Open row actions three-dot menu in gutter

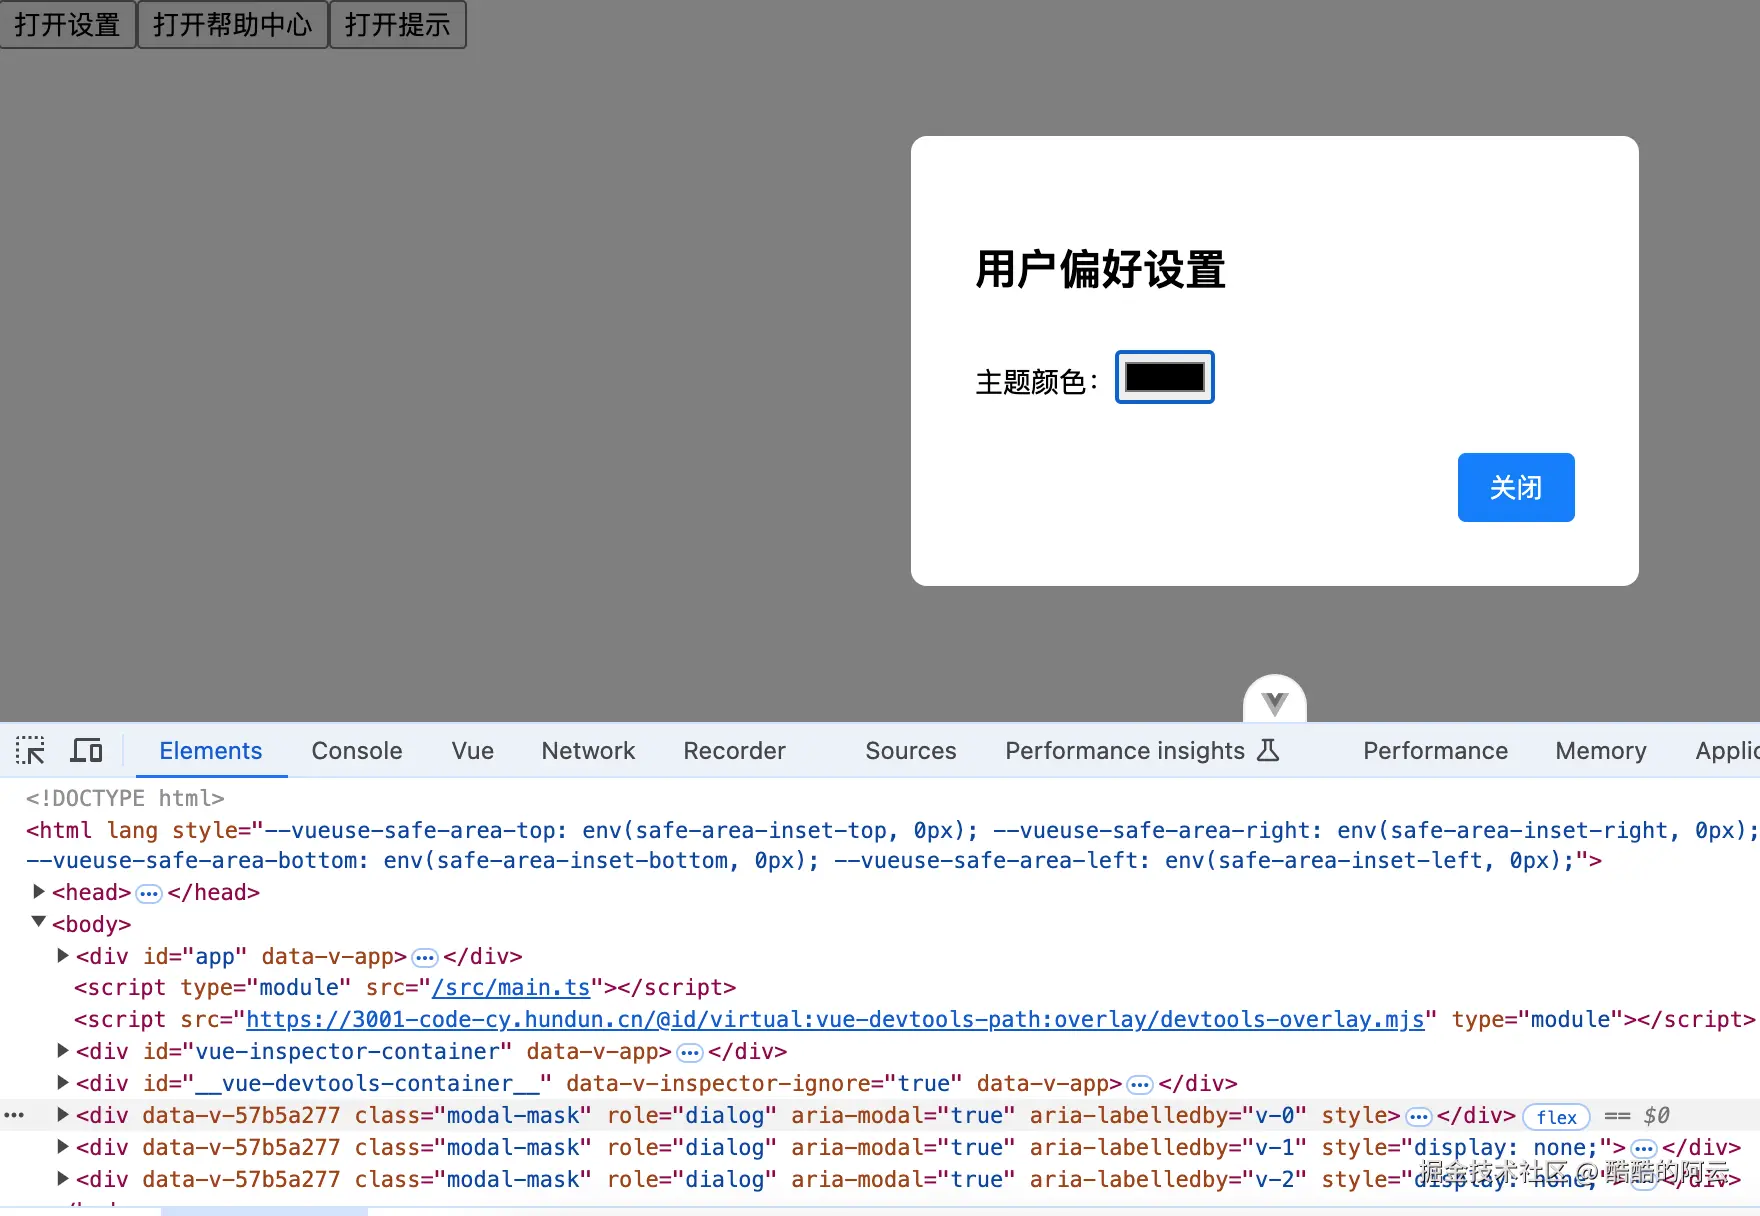click(14, 1114)
